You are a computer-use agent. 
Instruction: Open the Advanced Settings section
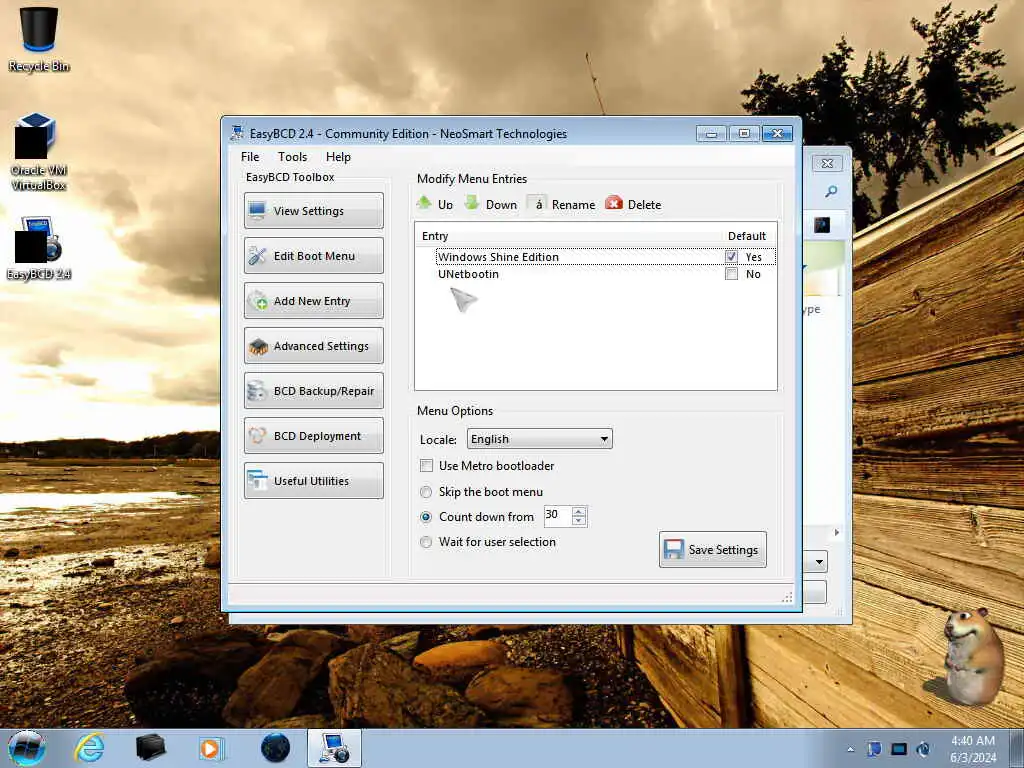[313, 345]
